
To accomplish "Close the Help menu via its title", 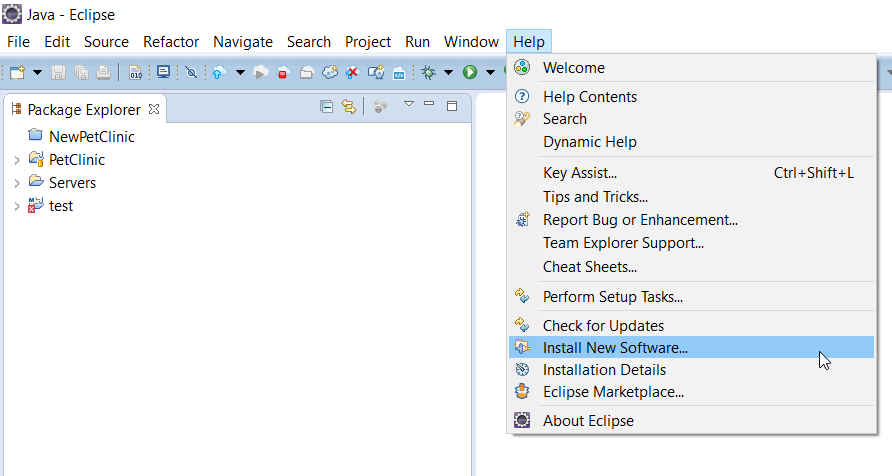I will click(528, 42).
